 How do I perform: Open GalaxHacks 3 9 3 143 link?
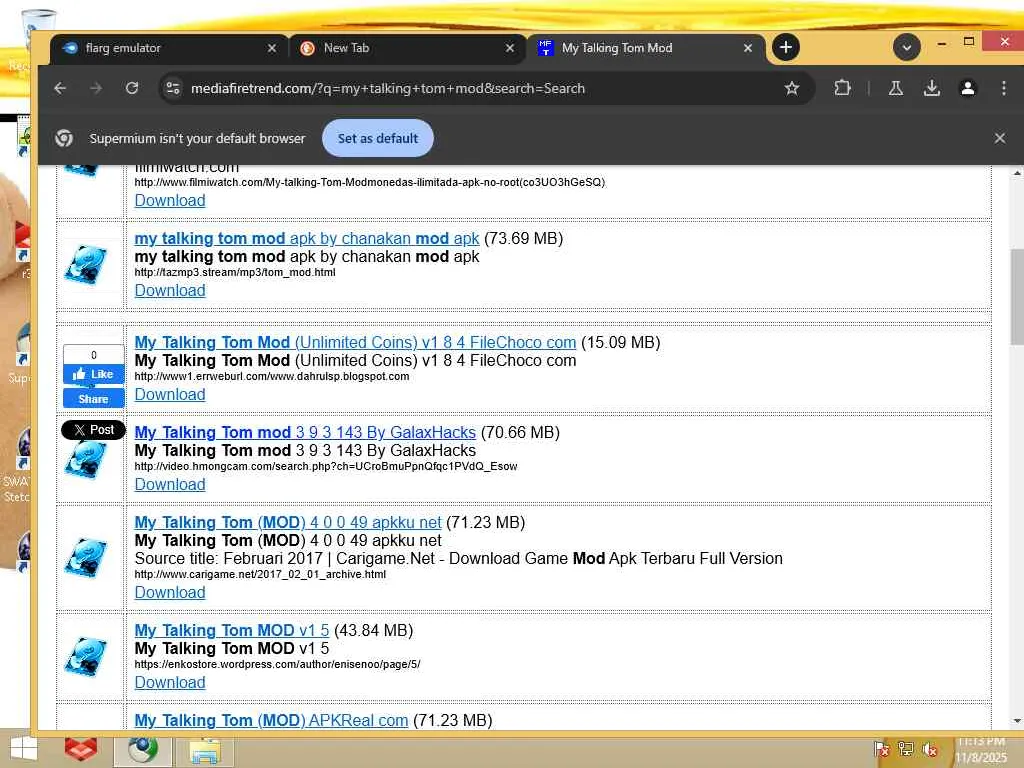point(305,432)
